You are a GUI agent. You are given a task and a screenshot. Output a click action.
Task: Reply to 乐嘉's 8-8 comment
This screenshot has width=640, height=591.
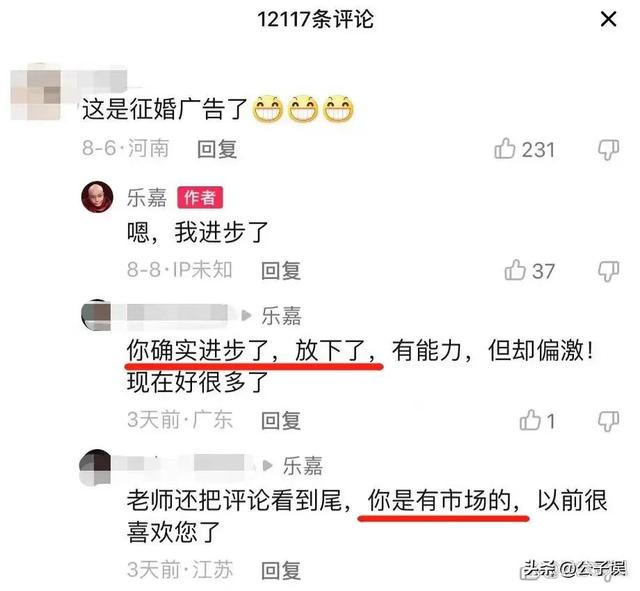point(281,271)
